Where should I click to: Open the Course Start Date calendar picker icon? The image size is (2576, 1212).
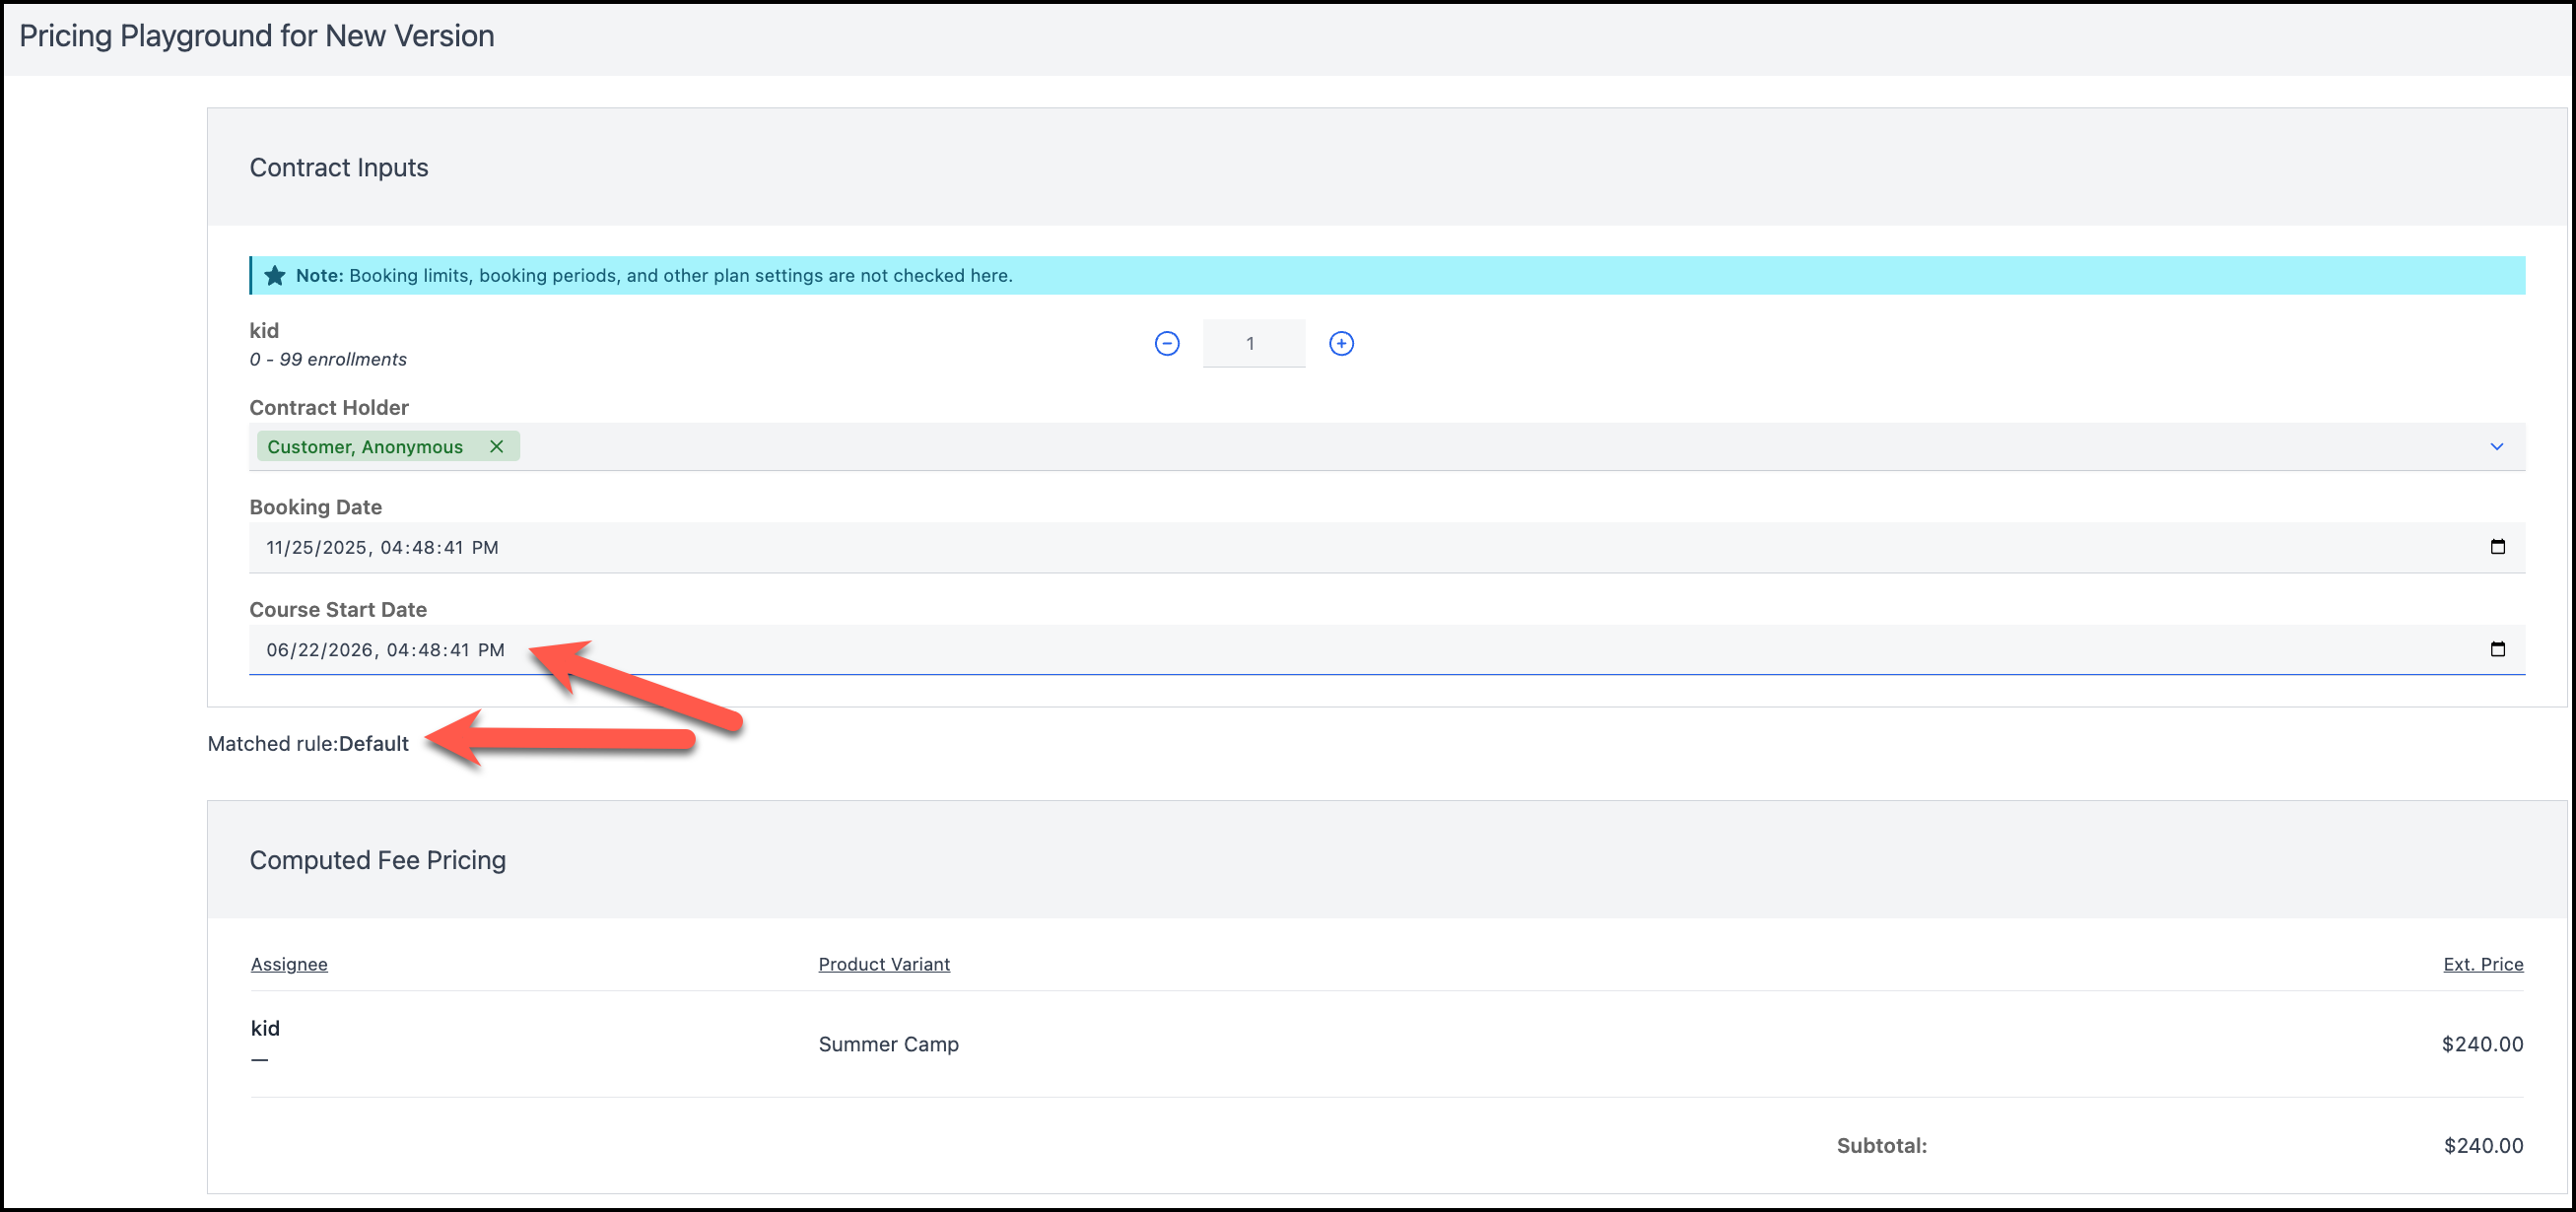[2497, 650]
